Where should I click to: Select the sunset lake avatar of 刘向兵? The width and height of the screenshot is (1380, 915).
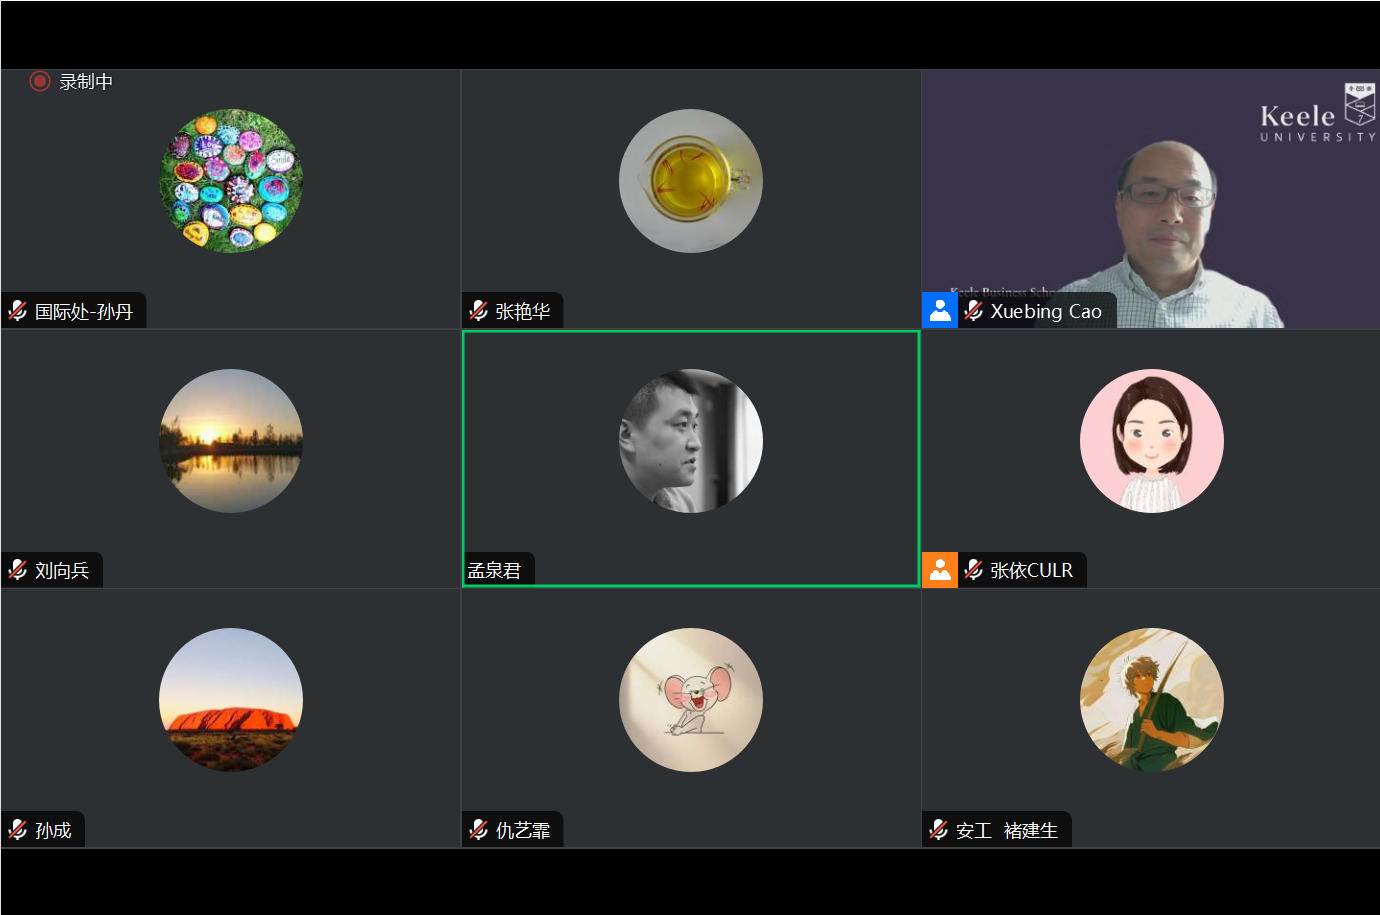(231, 441)
